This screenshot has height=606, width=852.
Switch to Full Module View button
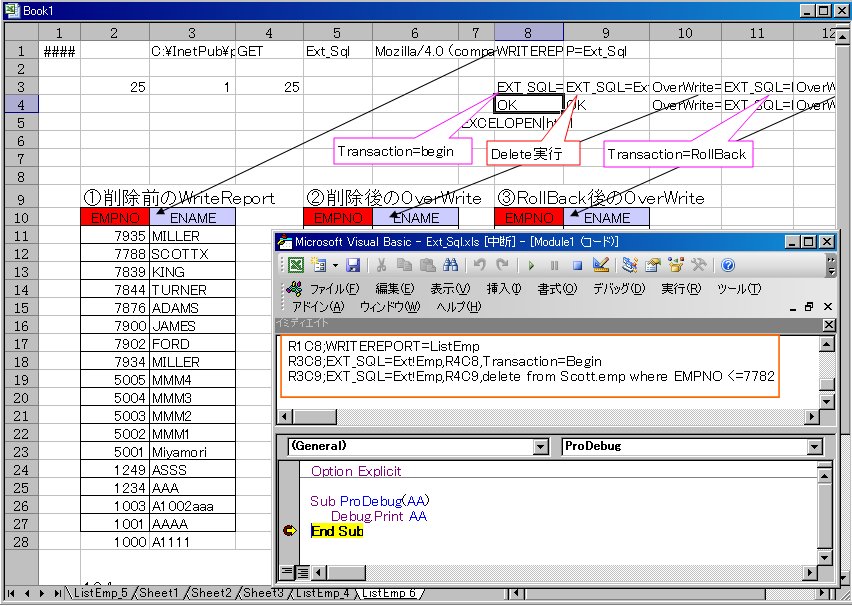point(302,572)
